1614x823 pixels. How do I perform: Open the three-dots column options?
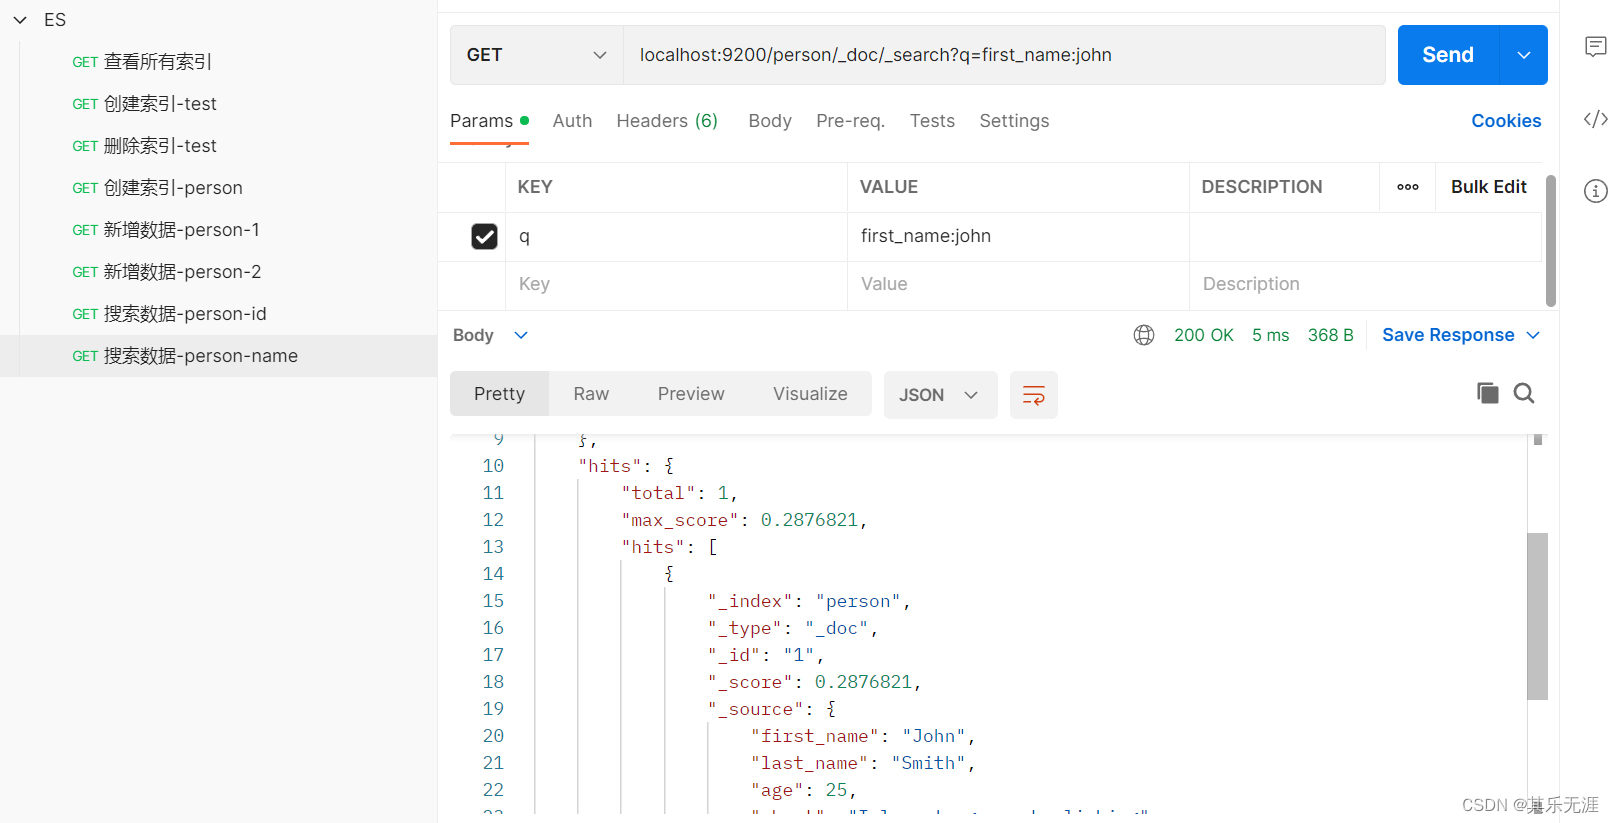[1408, 187]
